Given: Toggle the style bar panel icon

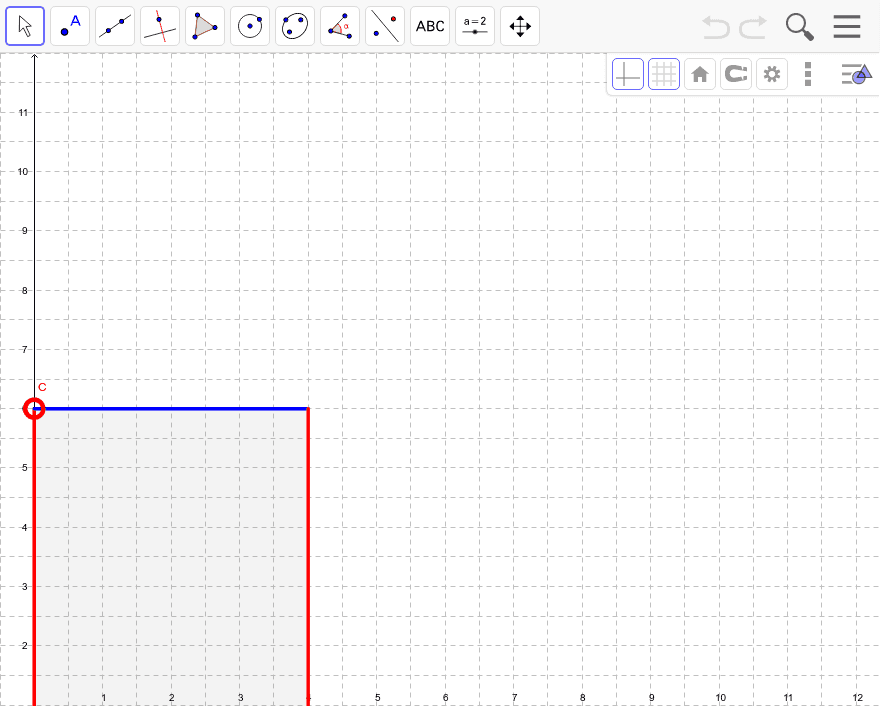Looking at the screenshot, I should [x=856, y=74].
